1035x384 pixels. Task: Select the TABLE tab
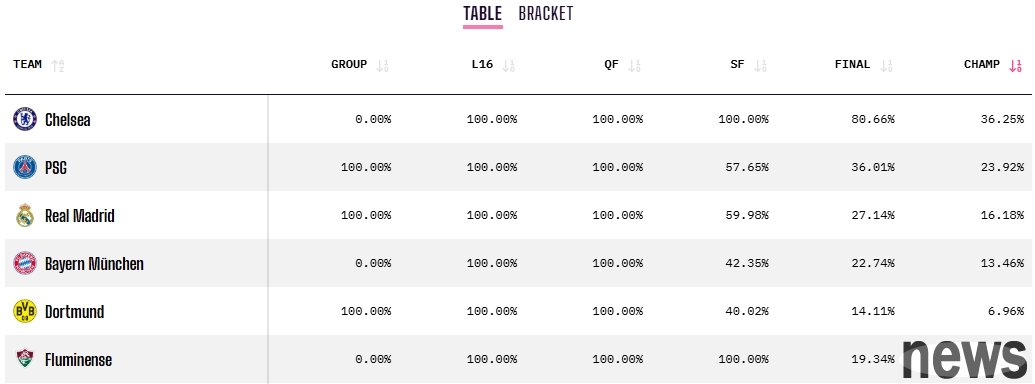click(x=483, y=14)
